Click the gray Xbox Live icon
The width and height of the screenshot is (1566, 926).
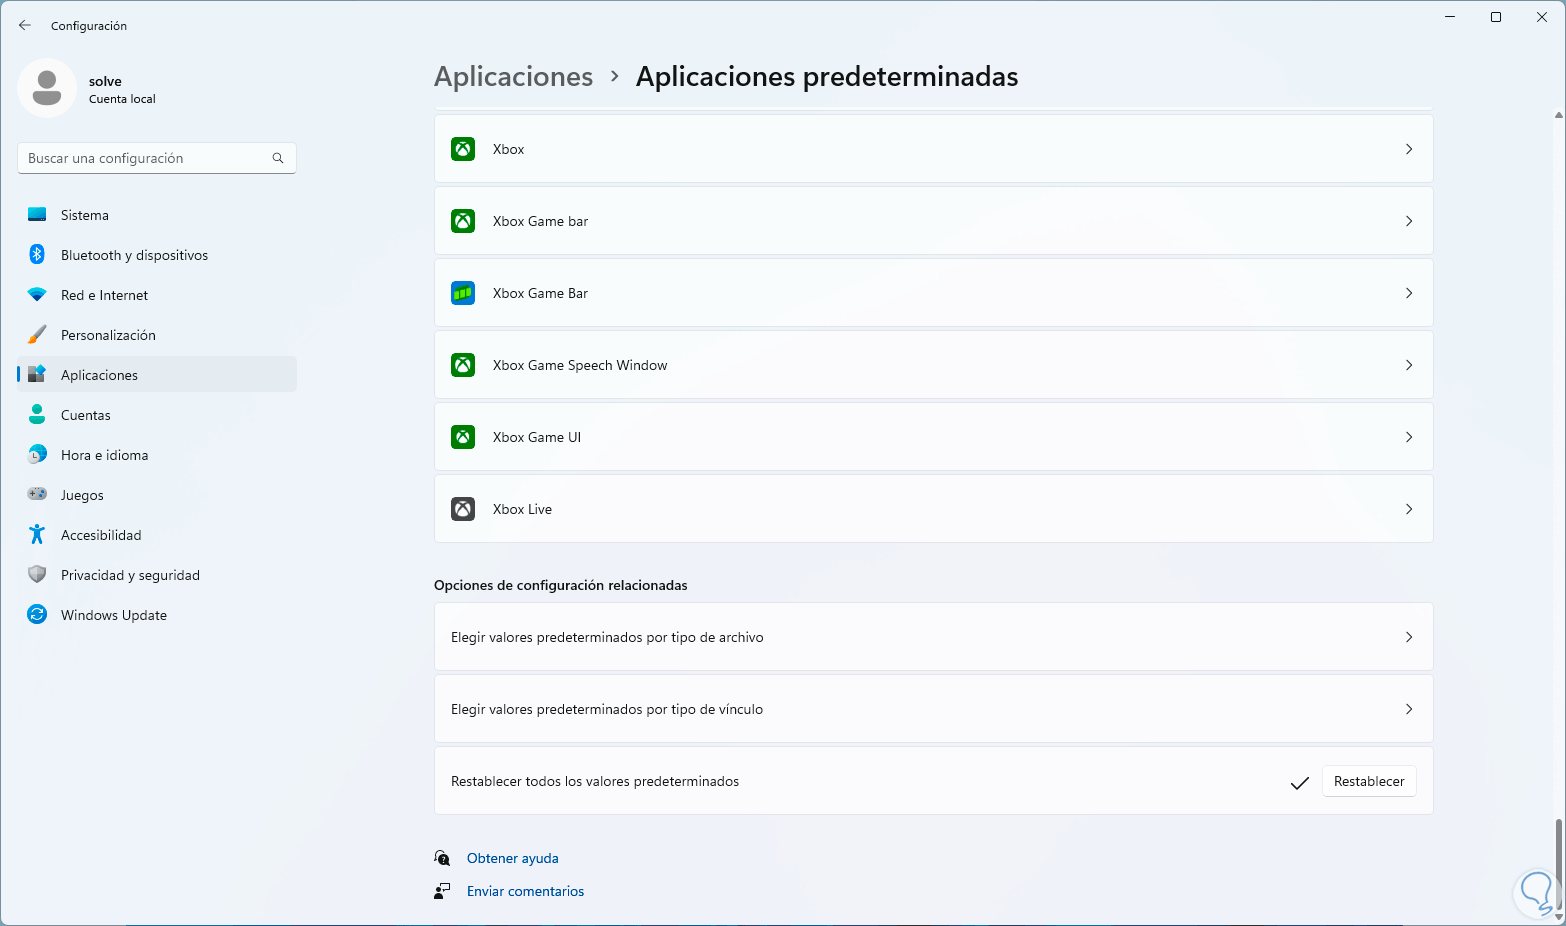click(463, 509)
